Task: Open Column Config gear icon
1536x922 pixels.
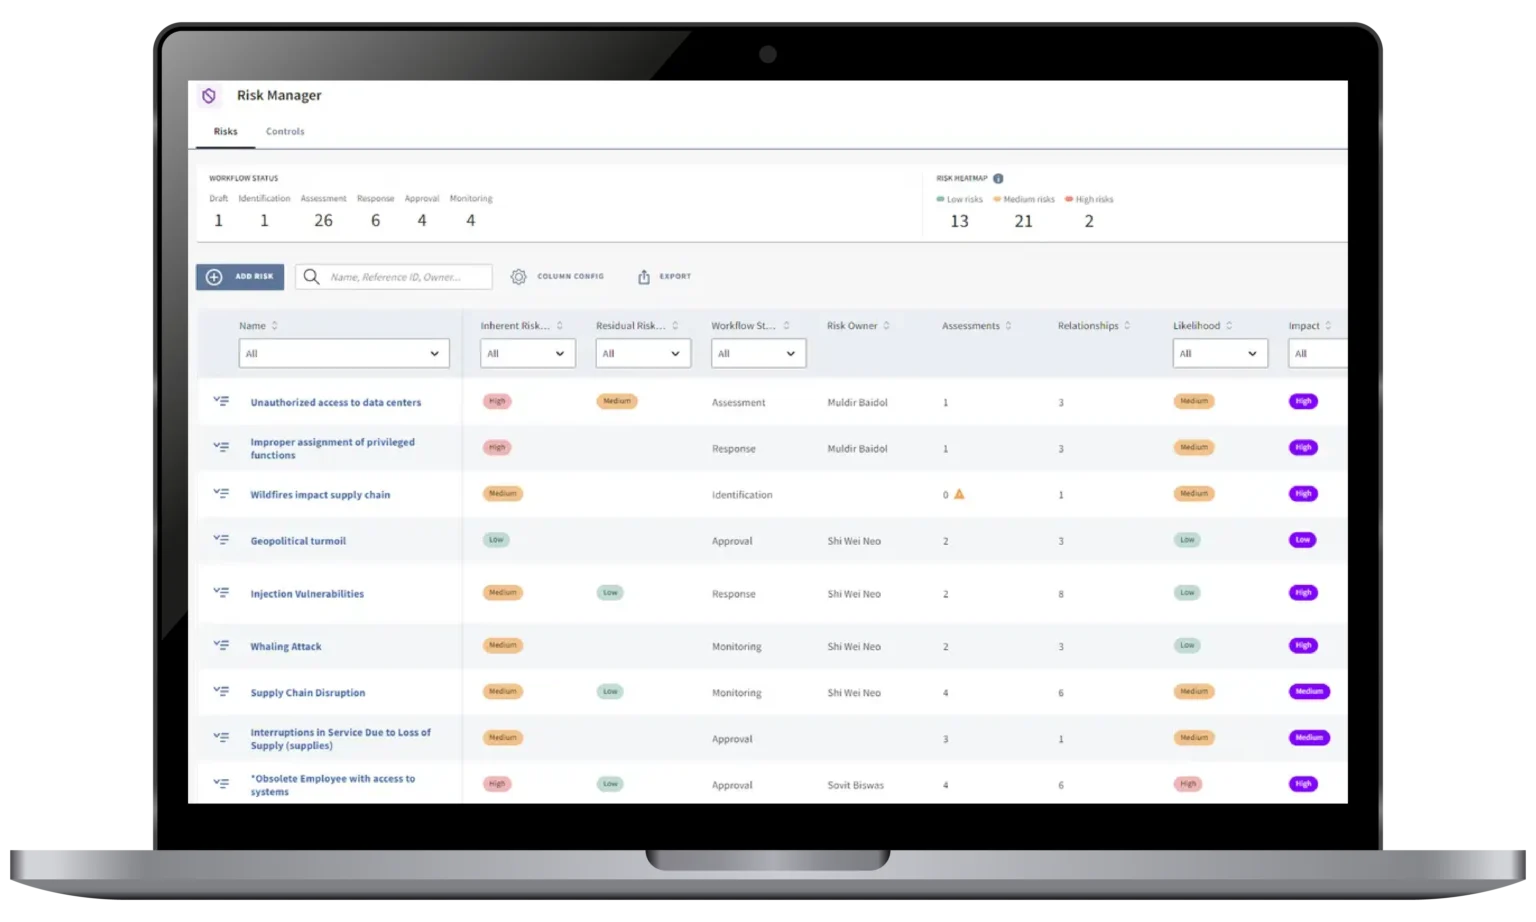Action: pyautogui.click(x=518, y=277)
